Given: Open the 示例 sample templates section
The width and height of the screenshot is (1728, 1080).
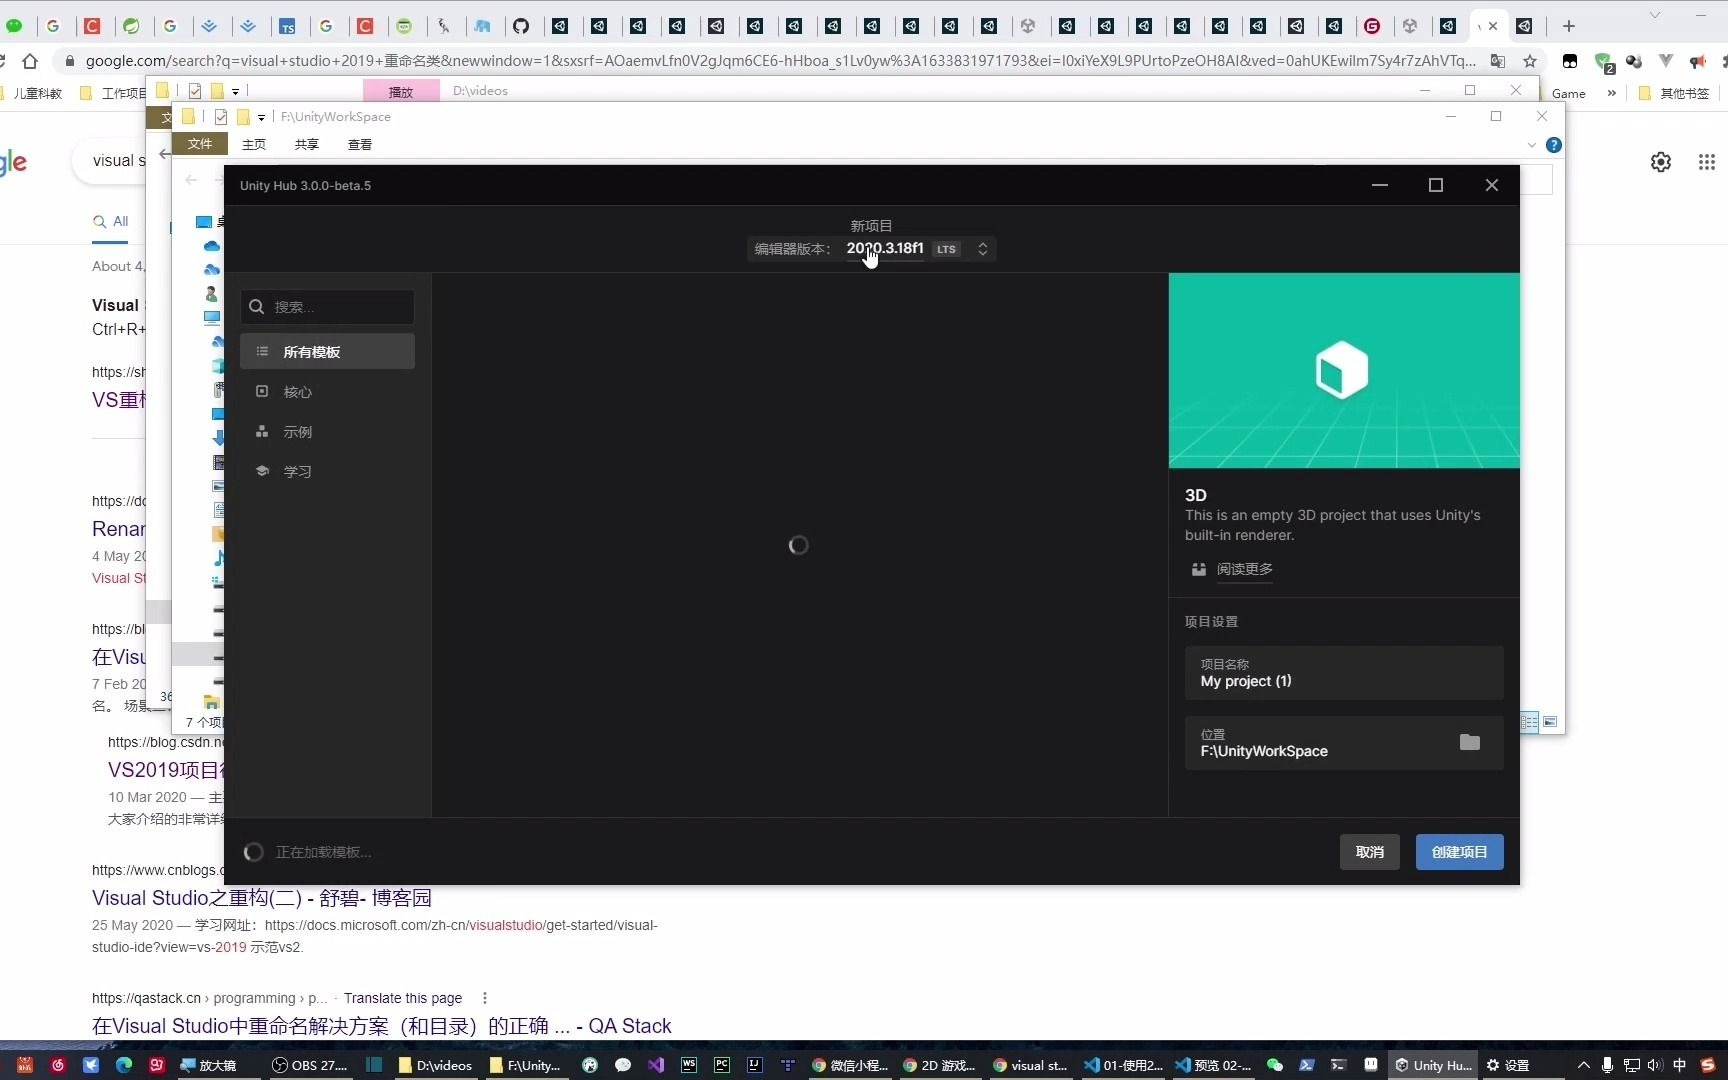Looking at the screenshot, I should 296,431.
